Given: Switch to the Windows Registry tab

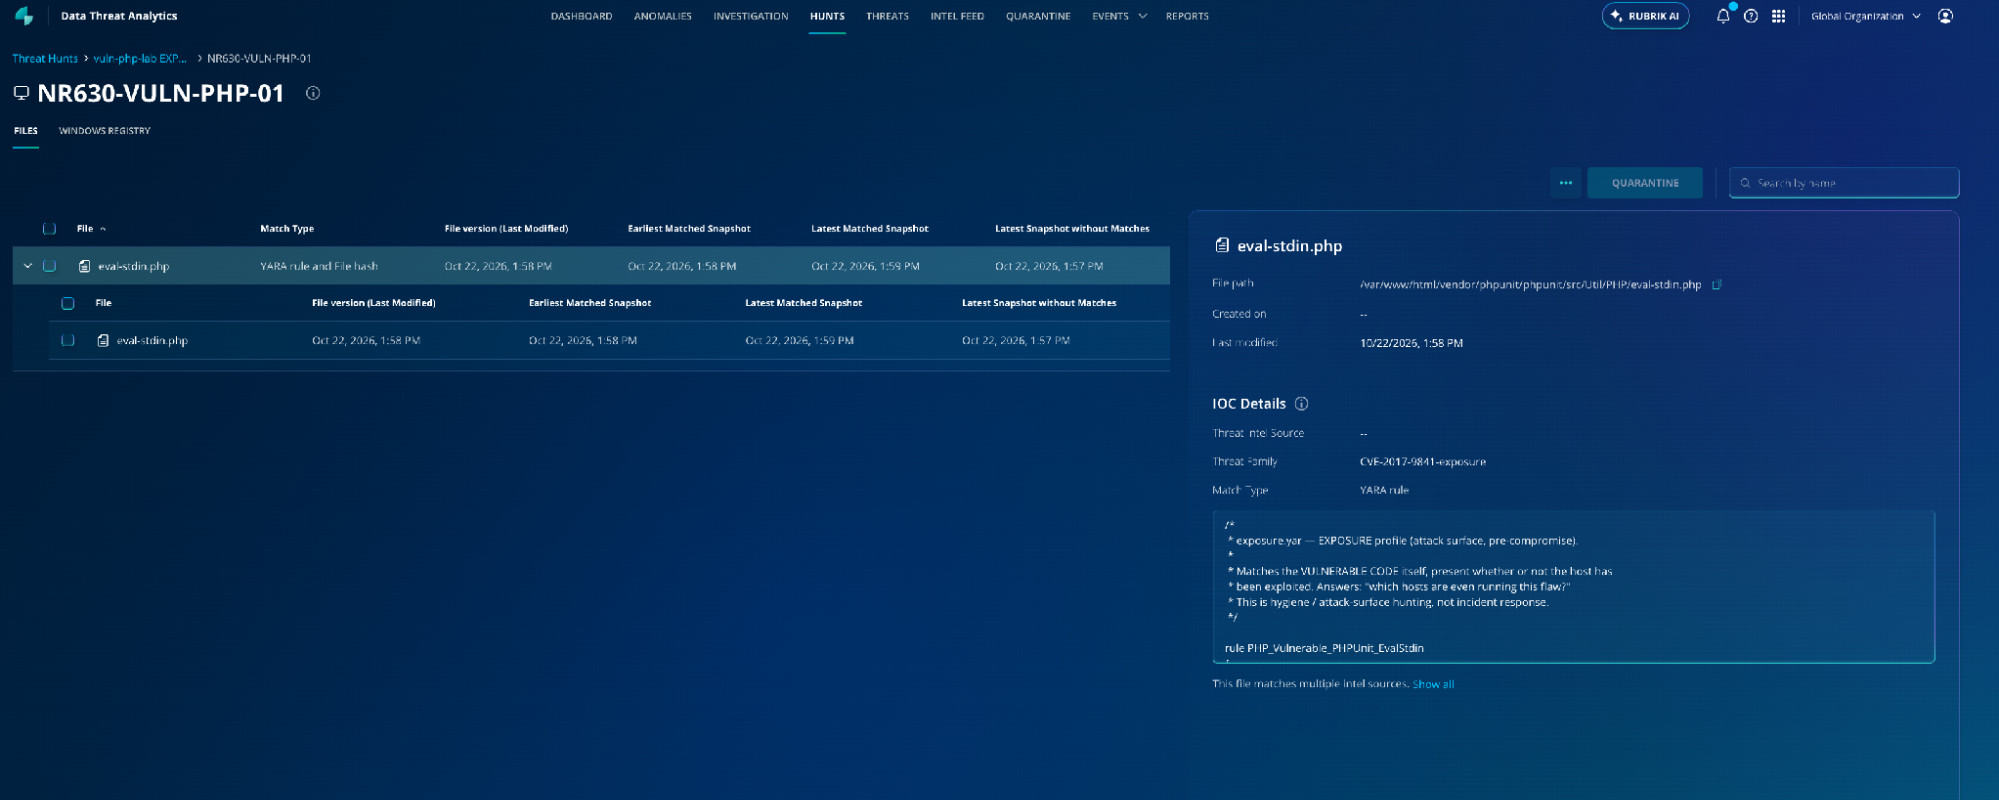Looking at the screenshot, I should (105, 131).
